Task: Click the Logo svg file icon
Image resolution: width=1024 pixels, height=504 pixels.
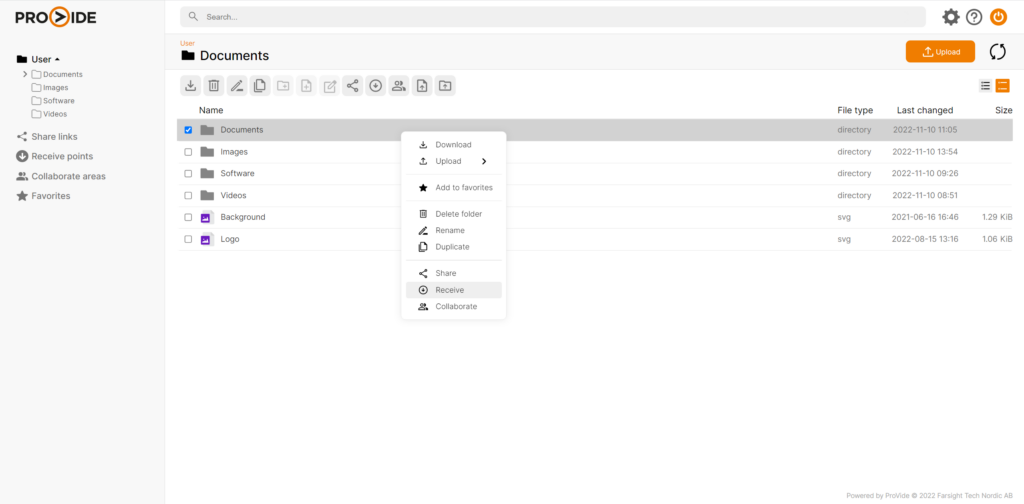Action: point(207,239)
